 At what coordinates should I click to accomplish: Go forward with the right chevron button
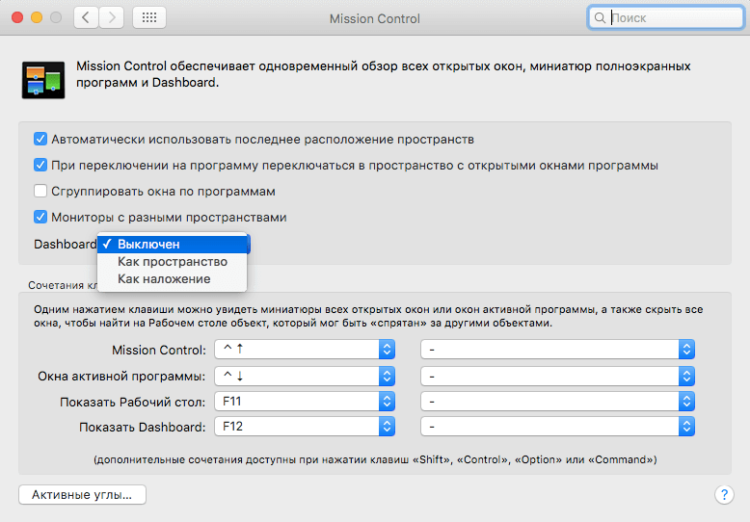click(x=111, y=18)
